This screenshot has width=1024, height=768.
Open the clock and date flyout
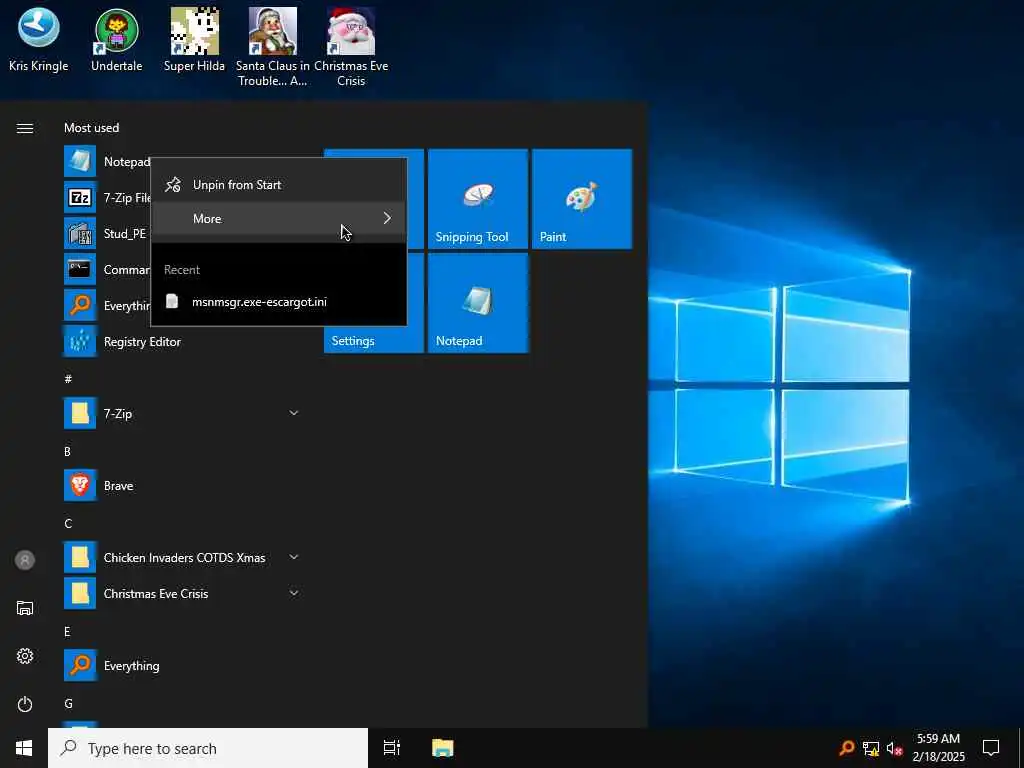click(x=938, y=748)
